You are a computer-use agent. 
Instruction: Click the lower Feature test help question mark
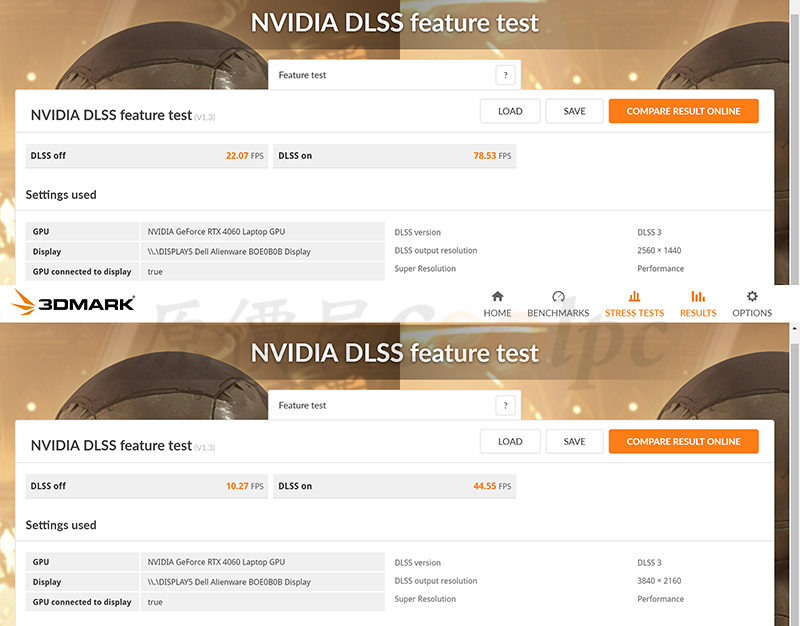506,406
